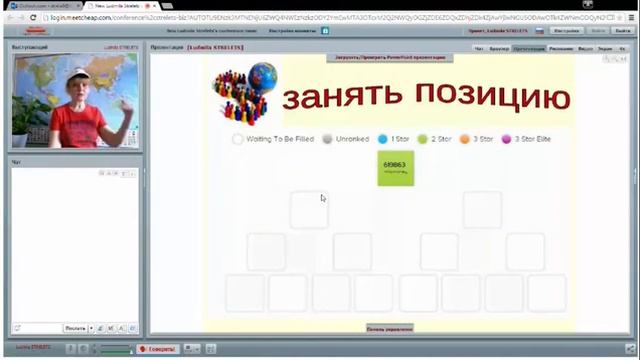This screenshot has width=640, height=360.
Task: Click the 'занять позицию' slide title
Action: (426, 97)
